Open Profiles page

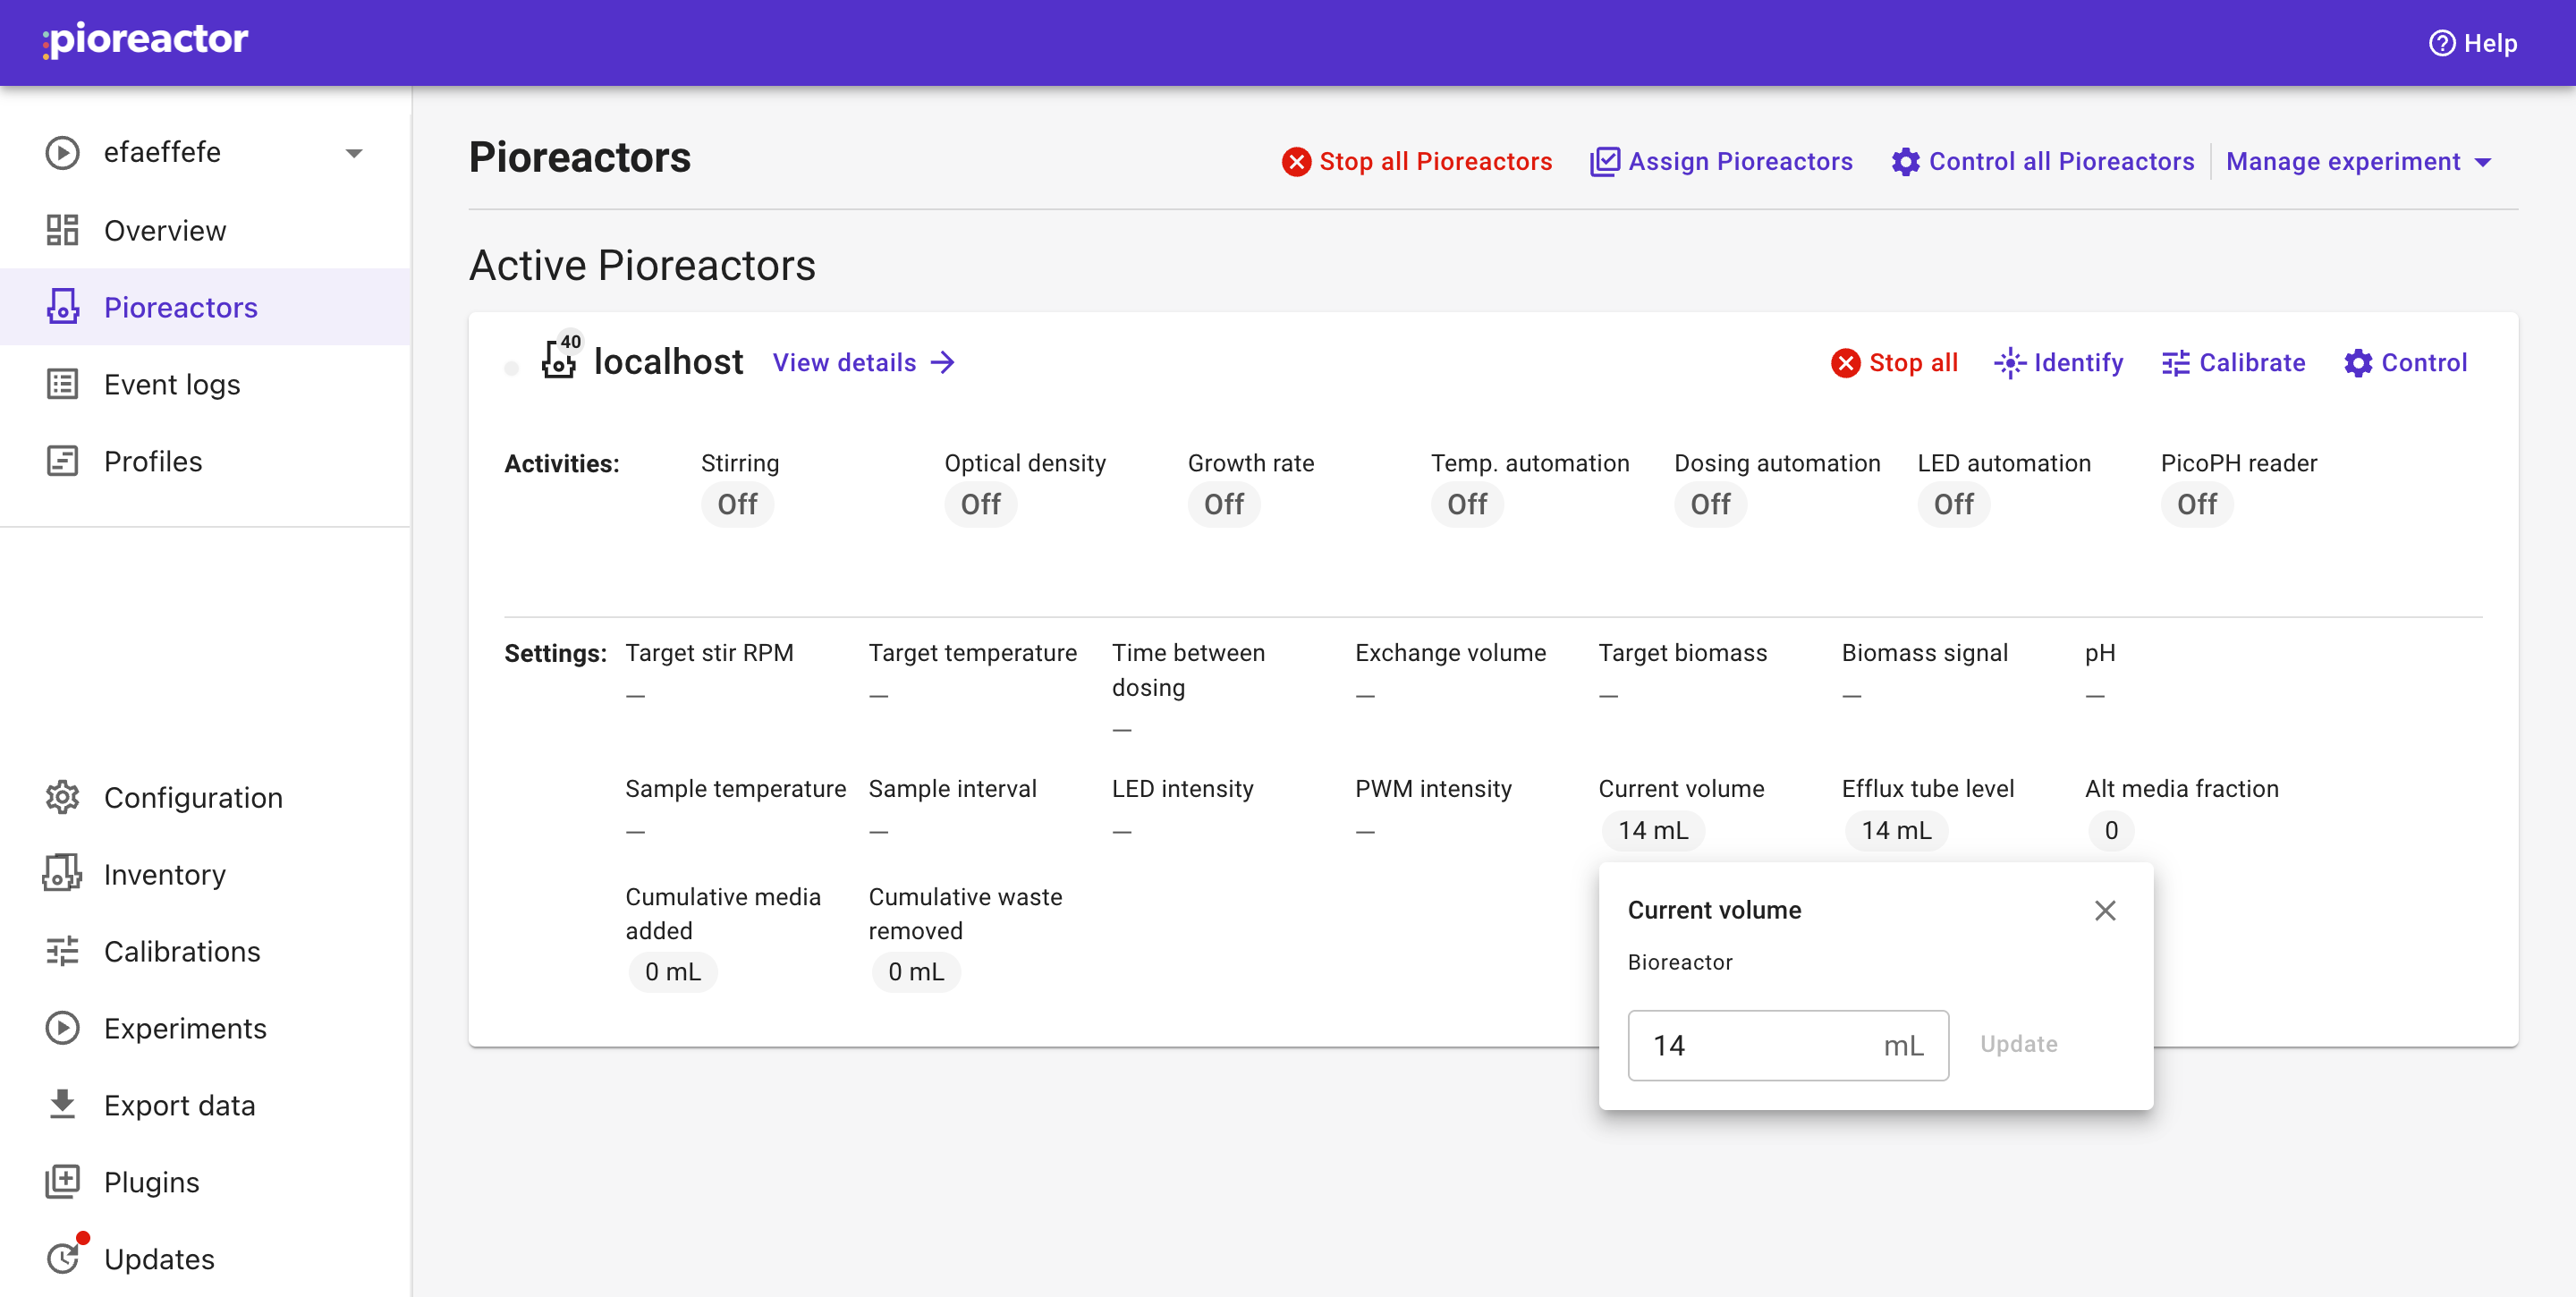153,461
